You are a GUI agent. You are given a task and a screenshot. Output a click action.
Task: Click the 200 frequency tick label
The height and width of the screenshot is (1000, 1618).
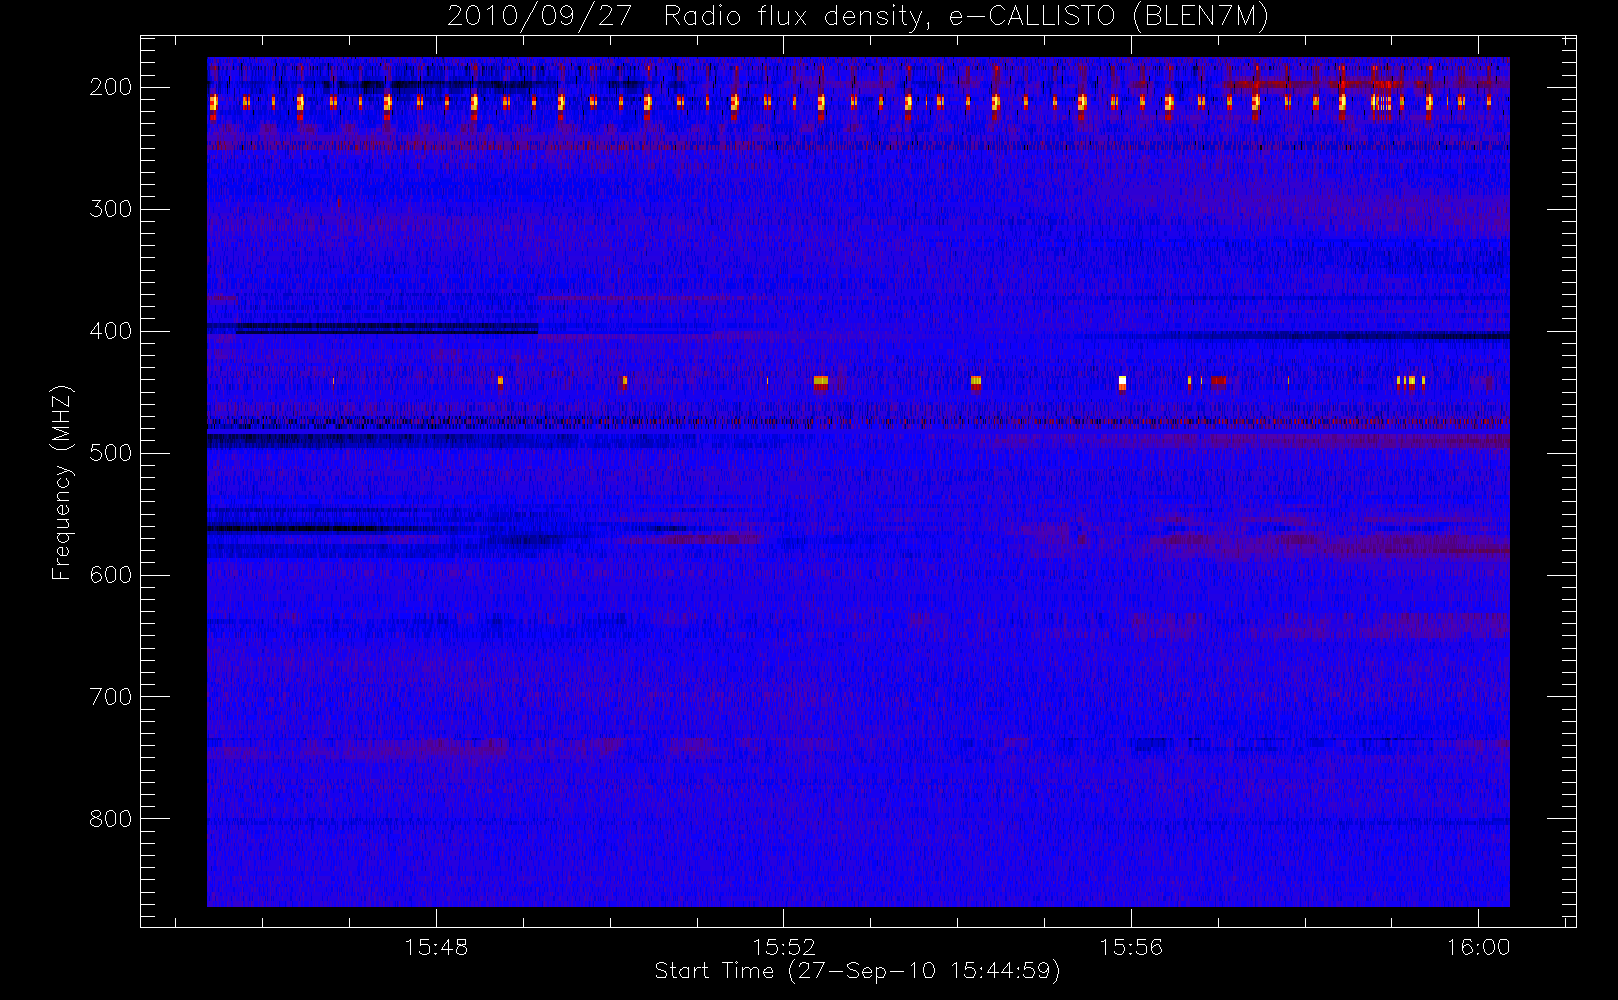click(111, 87)
